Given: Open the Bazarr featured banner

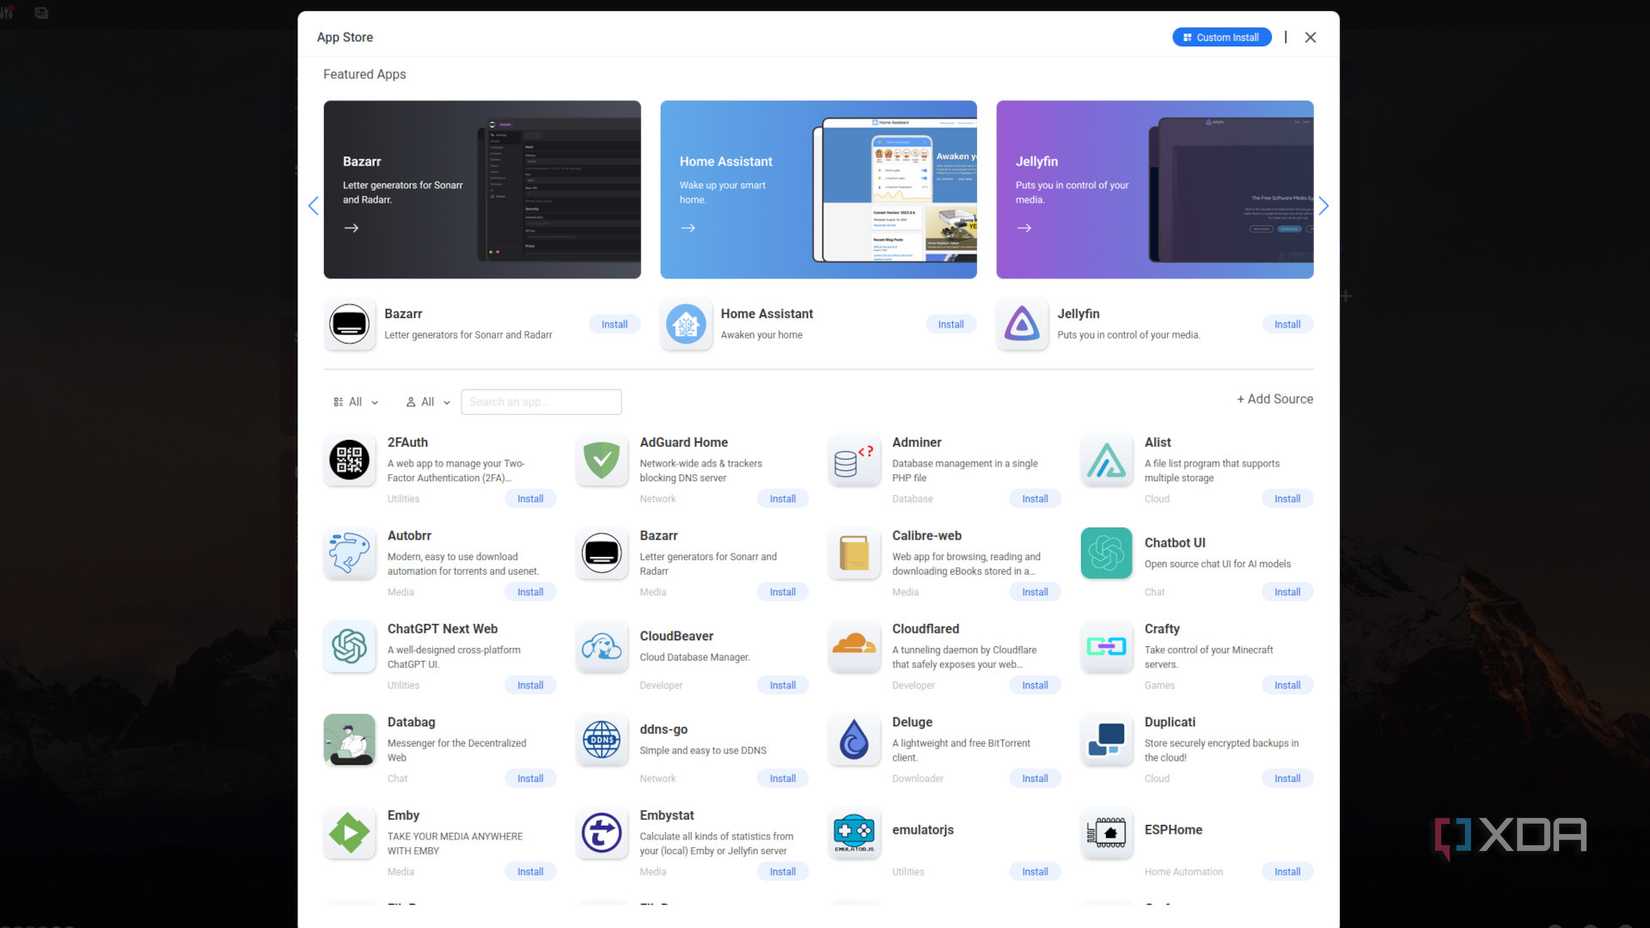Looking at the screenshot, I should click(482, 189).
